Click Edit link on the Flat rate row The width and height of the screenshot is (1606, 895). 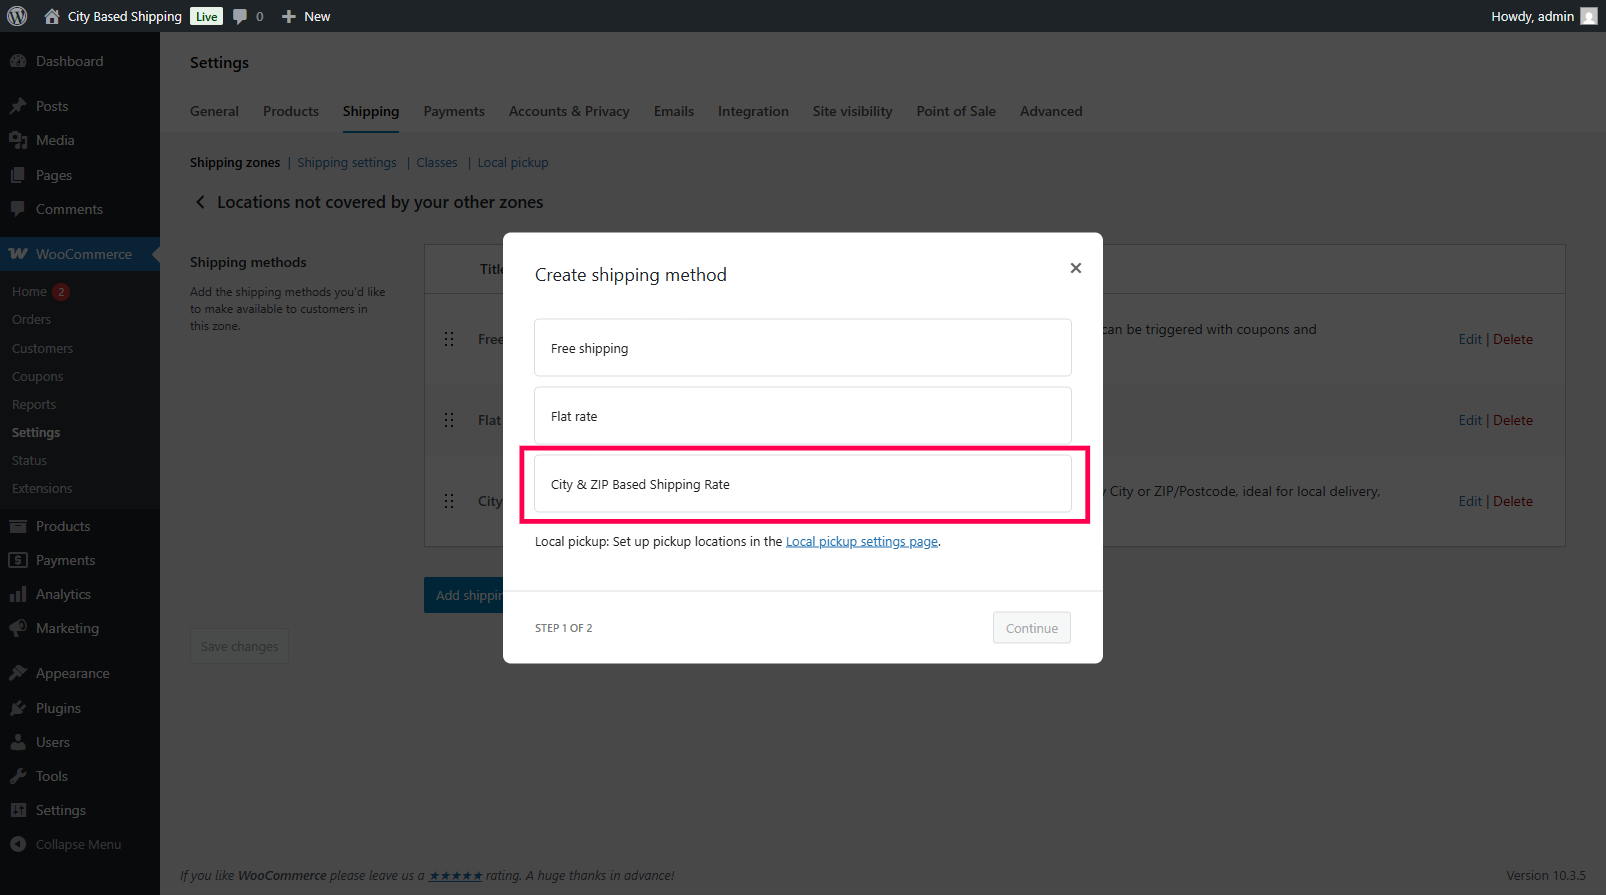click(x=1469, y=420)
